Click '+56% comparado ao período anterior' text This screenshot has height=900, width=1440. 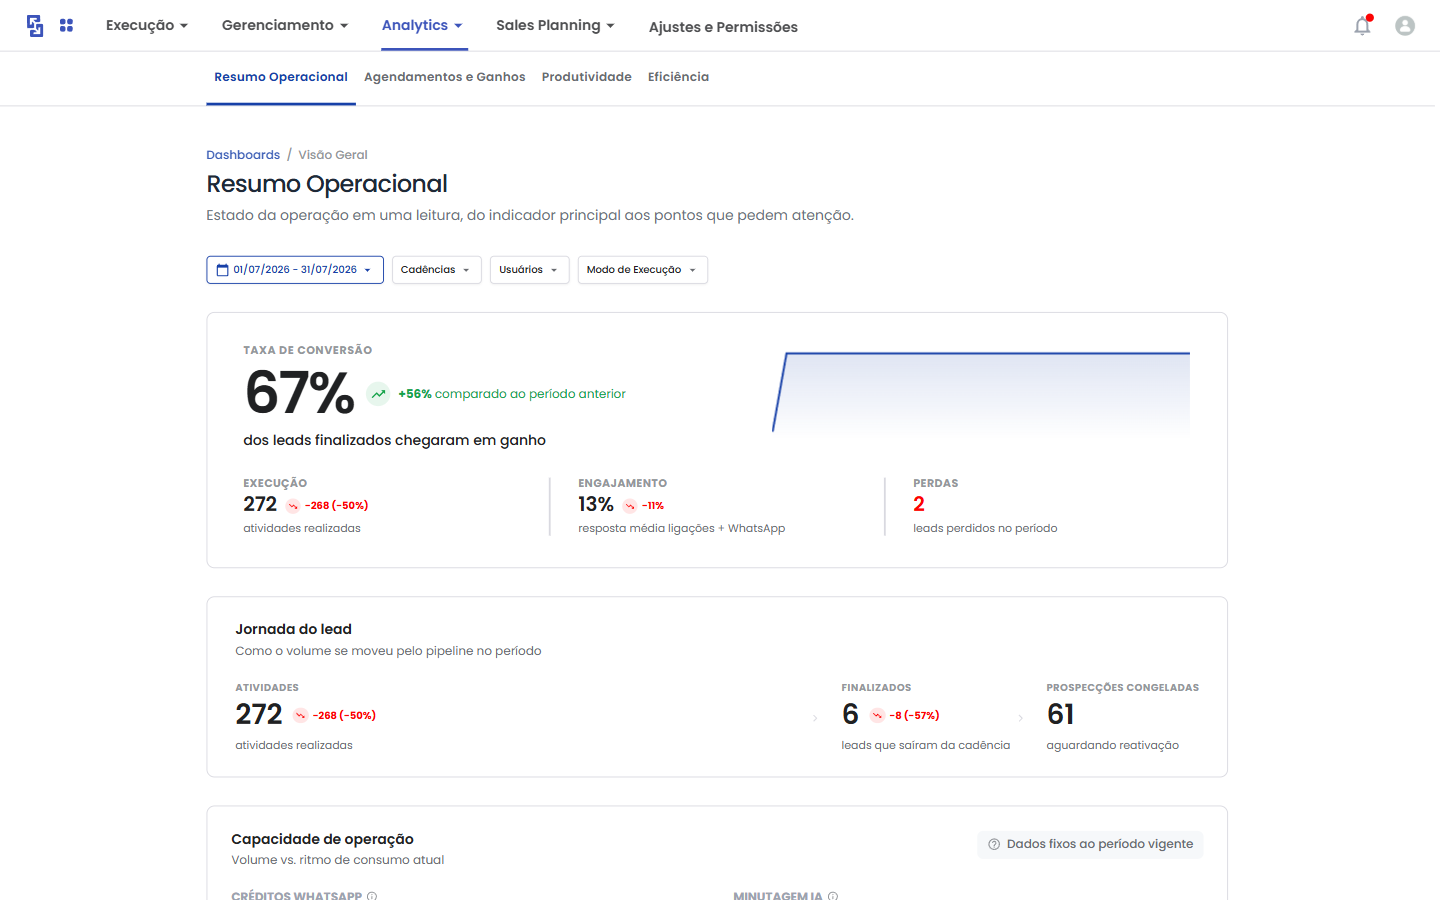tap(512, 394)
